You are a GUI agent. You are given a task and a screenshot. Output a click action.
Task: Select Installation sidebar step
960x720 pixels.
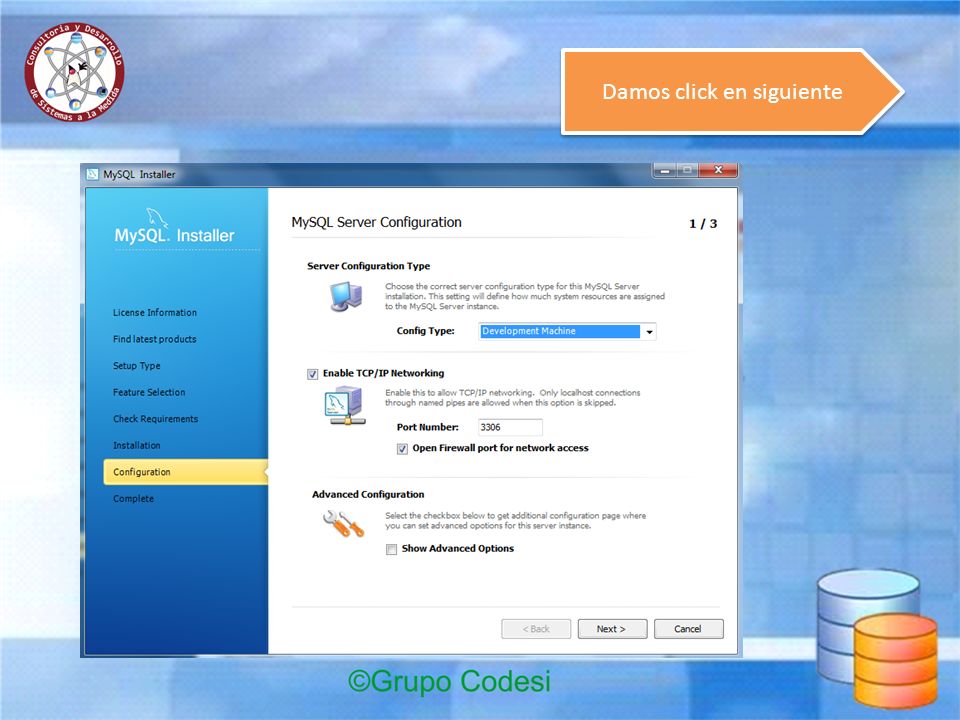click(x=137, y=445)
